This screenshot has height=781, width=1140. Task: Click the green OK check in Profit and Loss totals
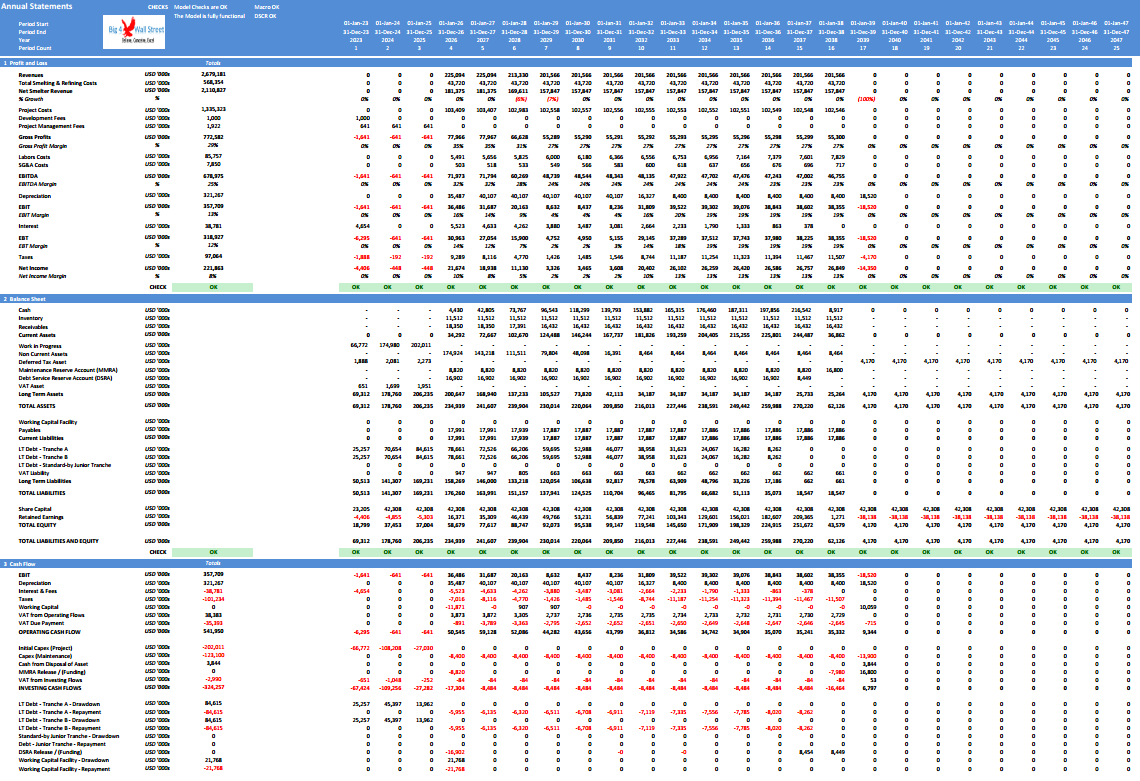(x=213, y=287)
